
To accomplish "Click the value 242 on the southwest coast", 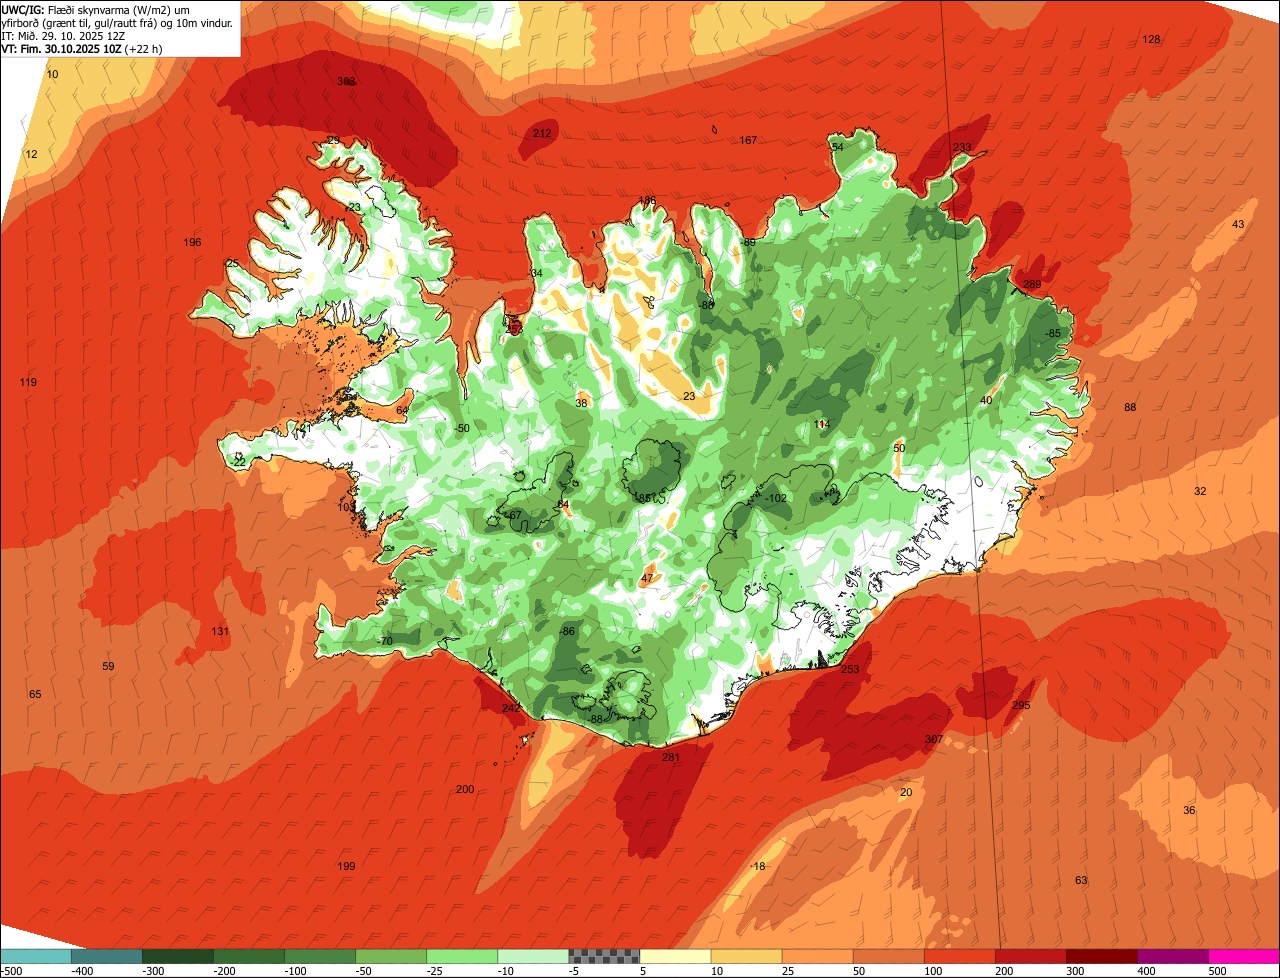I will [511, 708].
